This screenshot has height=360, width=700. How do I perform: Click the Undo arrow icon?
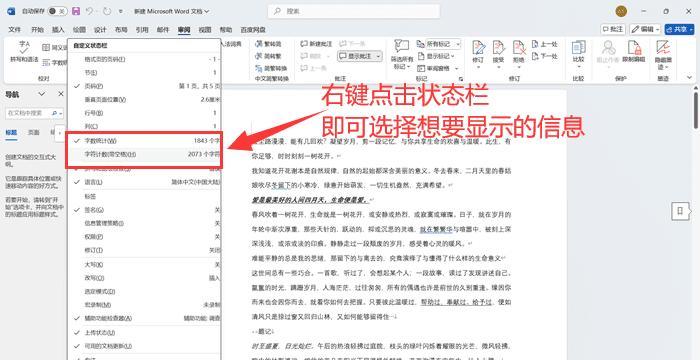pos(89,11)
